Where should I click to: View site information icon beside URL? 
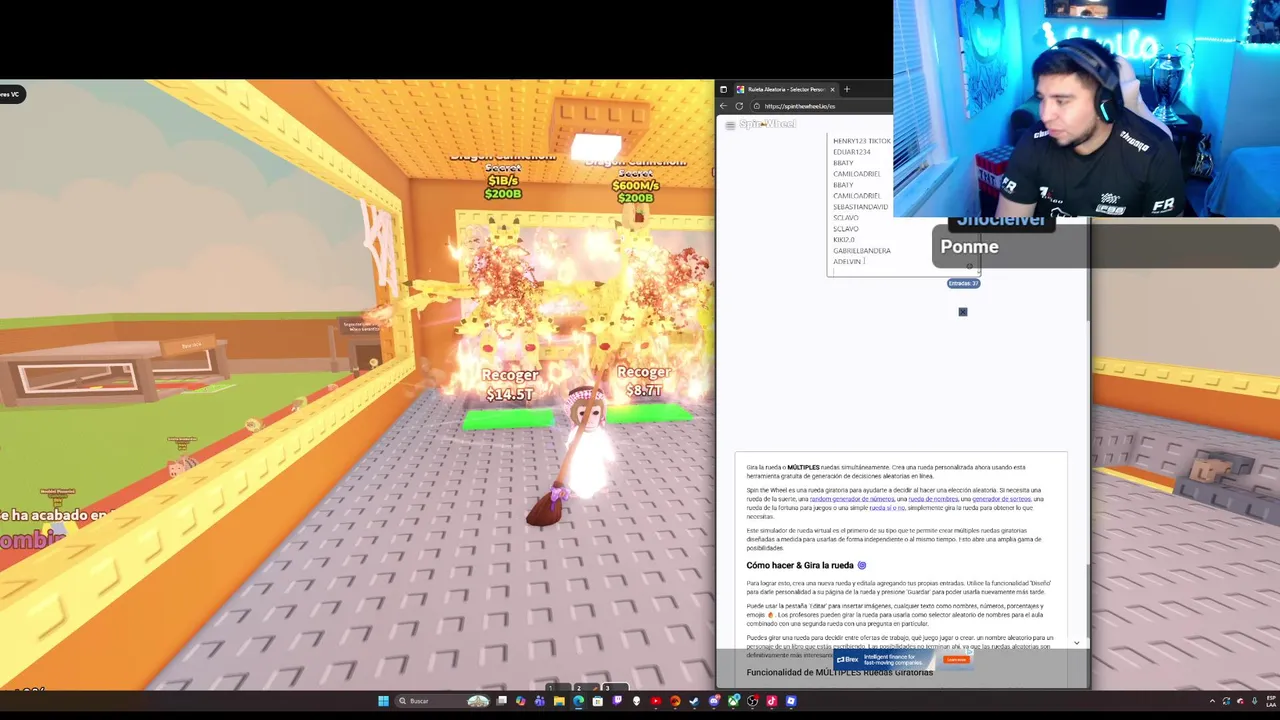click(757, 106)
